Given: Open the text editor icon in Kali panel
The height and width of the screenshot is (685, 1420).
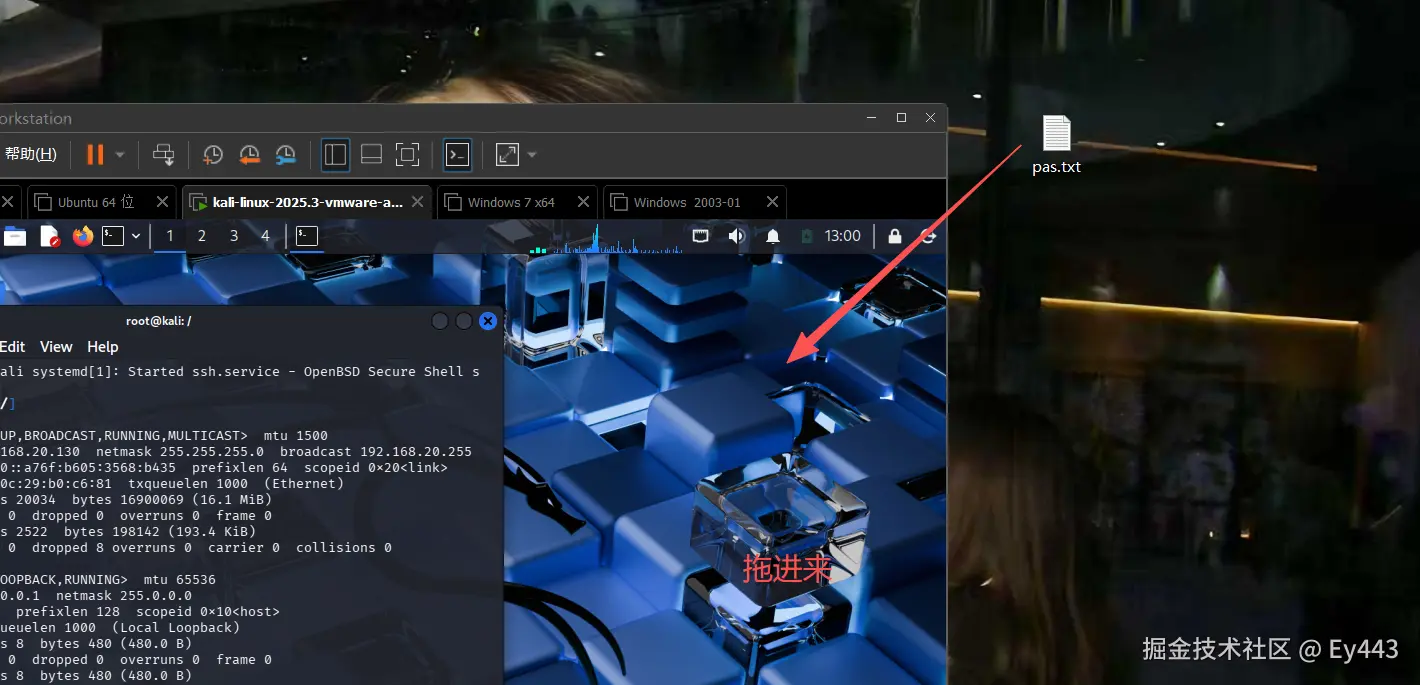Looking at the screenshot, I should [49, 236].
